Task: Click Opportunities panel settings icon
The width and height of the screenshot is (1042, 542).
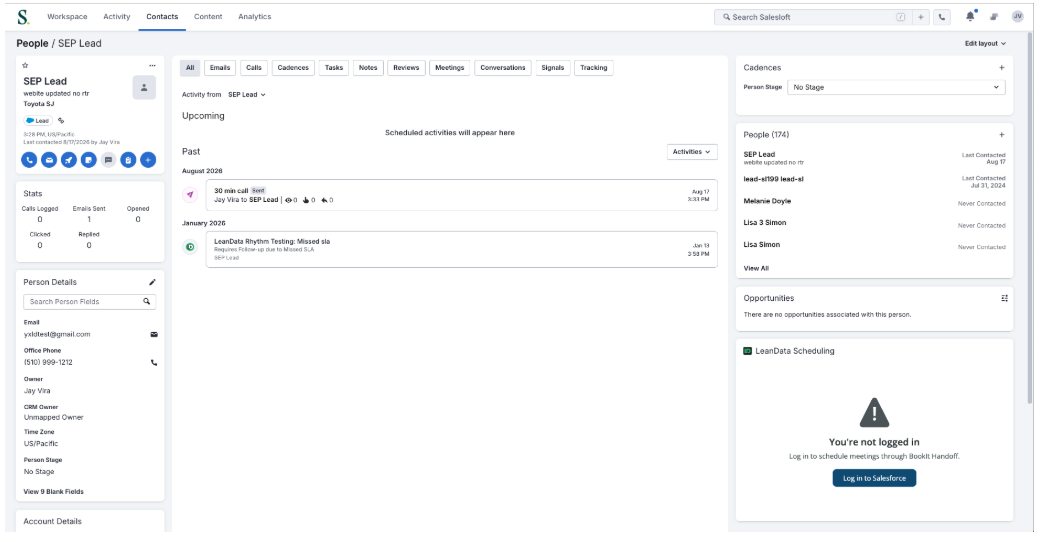Action: click(1004, 298)
